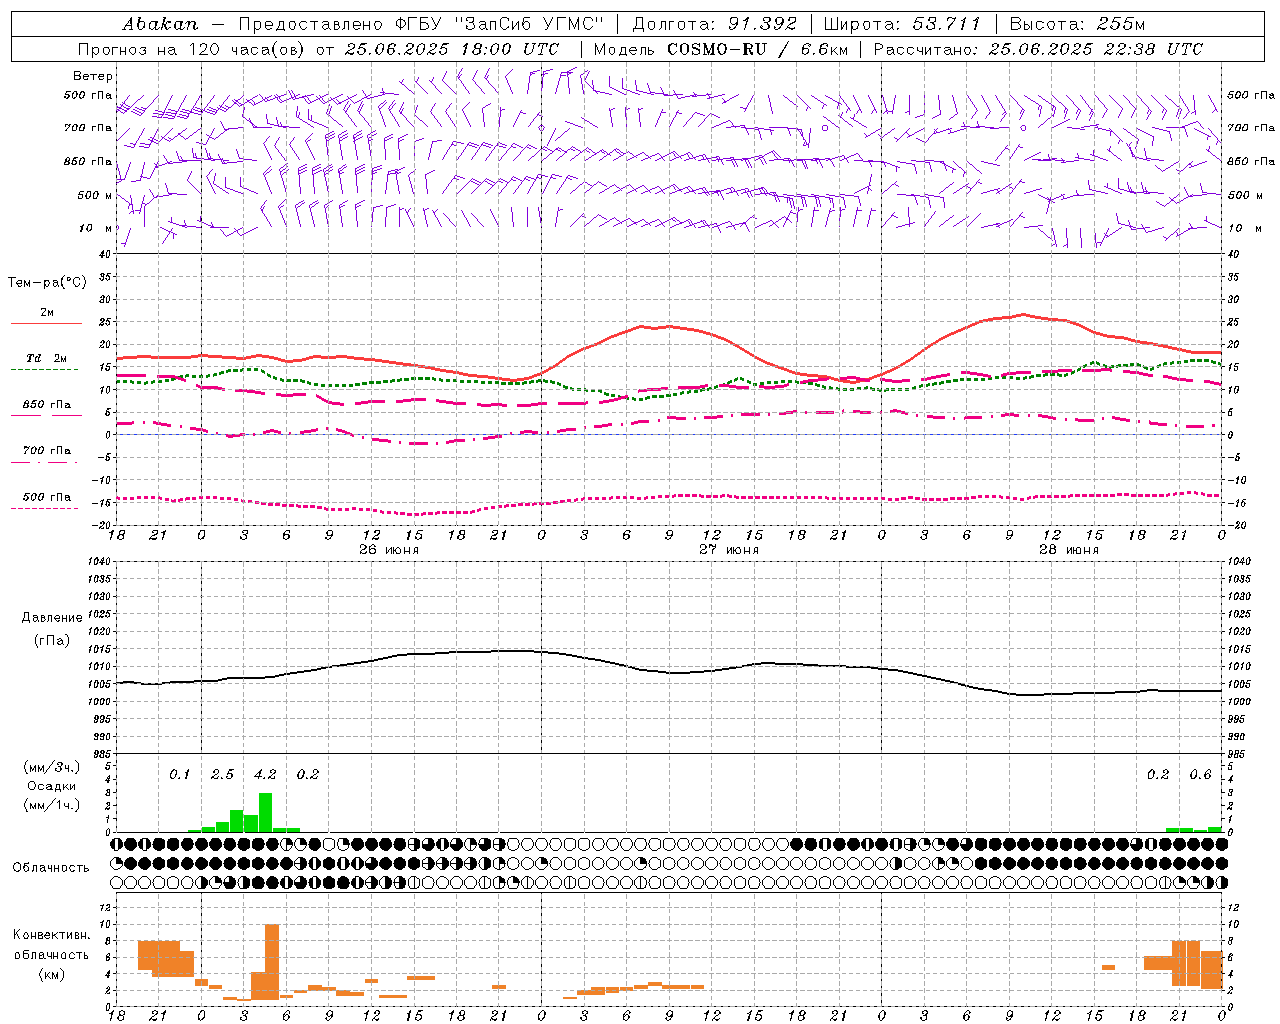Screen dimensions: 1280x1024
Task: Select the 4.2 precipitation total value
Action: (x=265, y=775)
